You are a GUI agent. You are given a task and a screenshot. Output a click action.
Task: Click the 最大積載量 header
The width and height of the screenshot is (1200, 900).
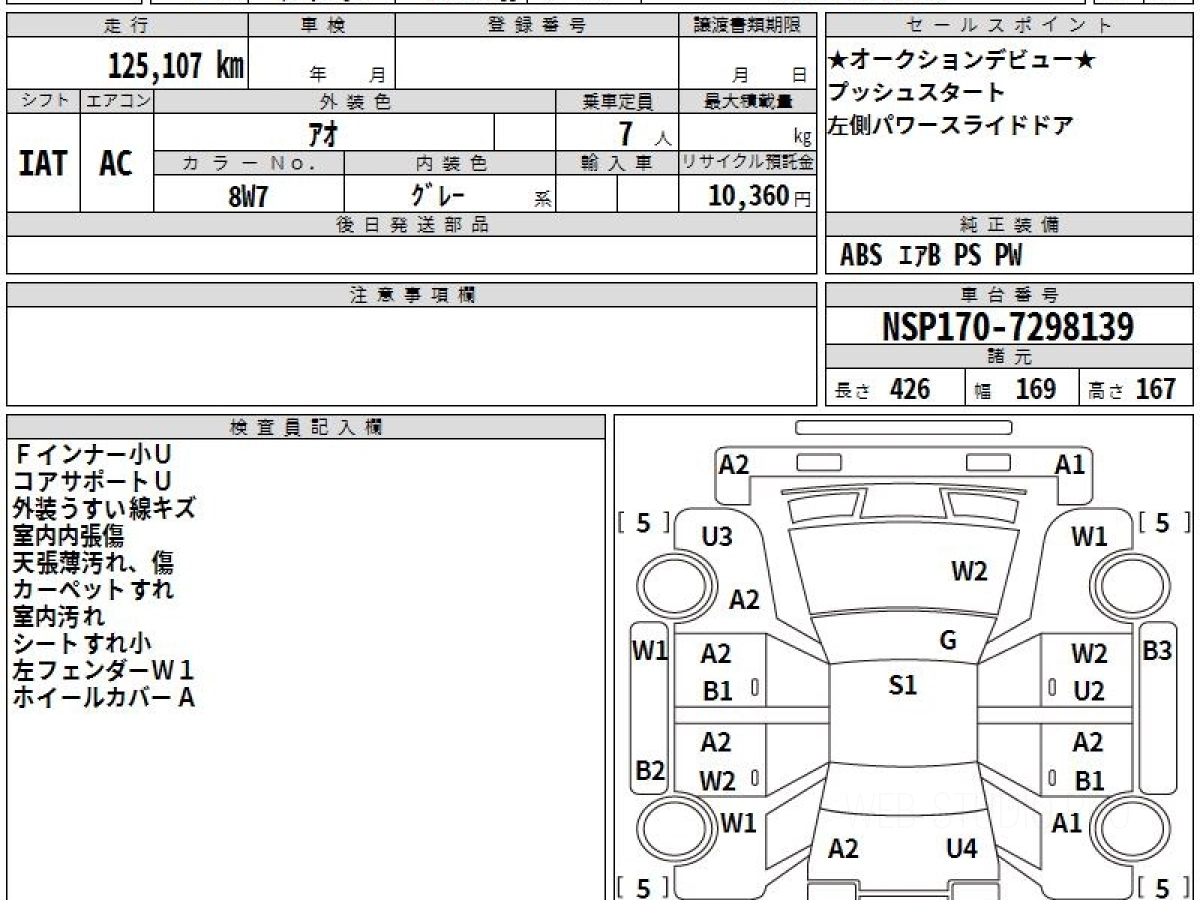[x=748, y=101]
